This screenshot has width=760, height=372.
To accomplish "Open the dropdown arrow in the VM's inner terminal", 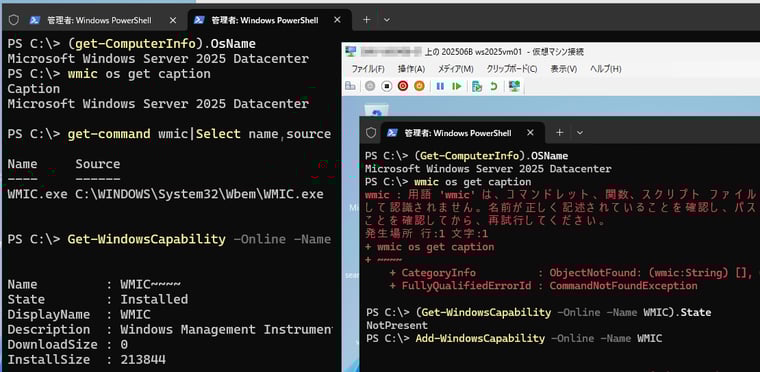I will coord(580,132).
